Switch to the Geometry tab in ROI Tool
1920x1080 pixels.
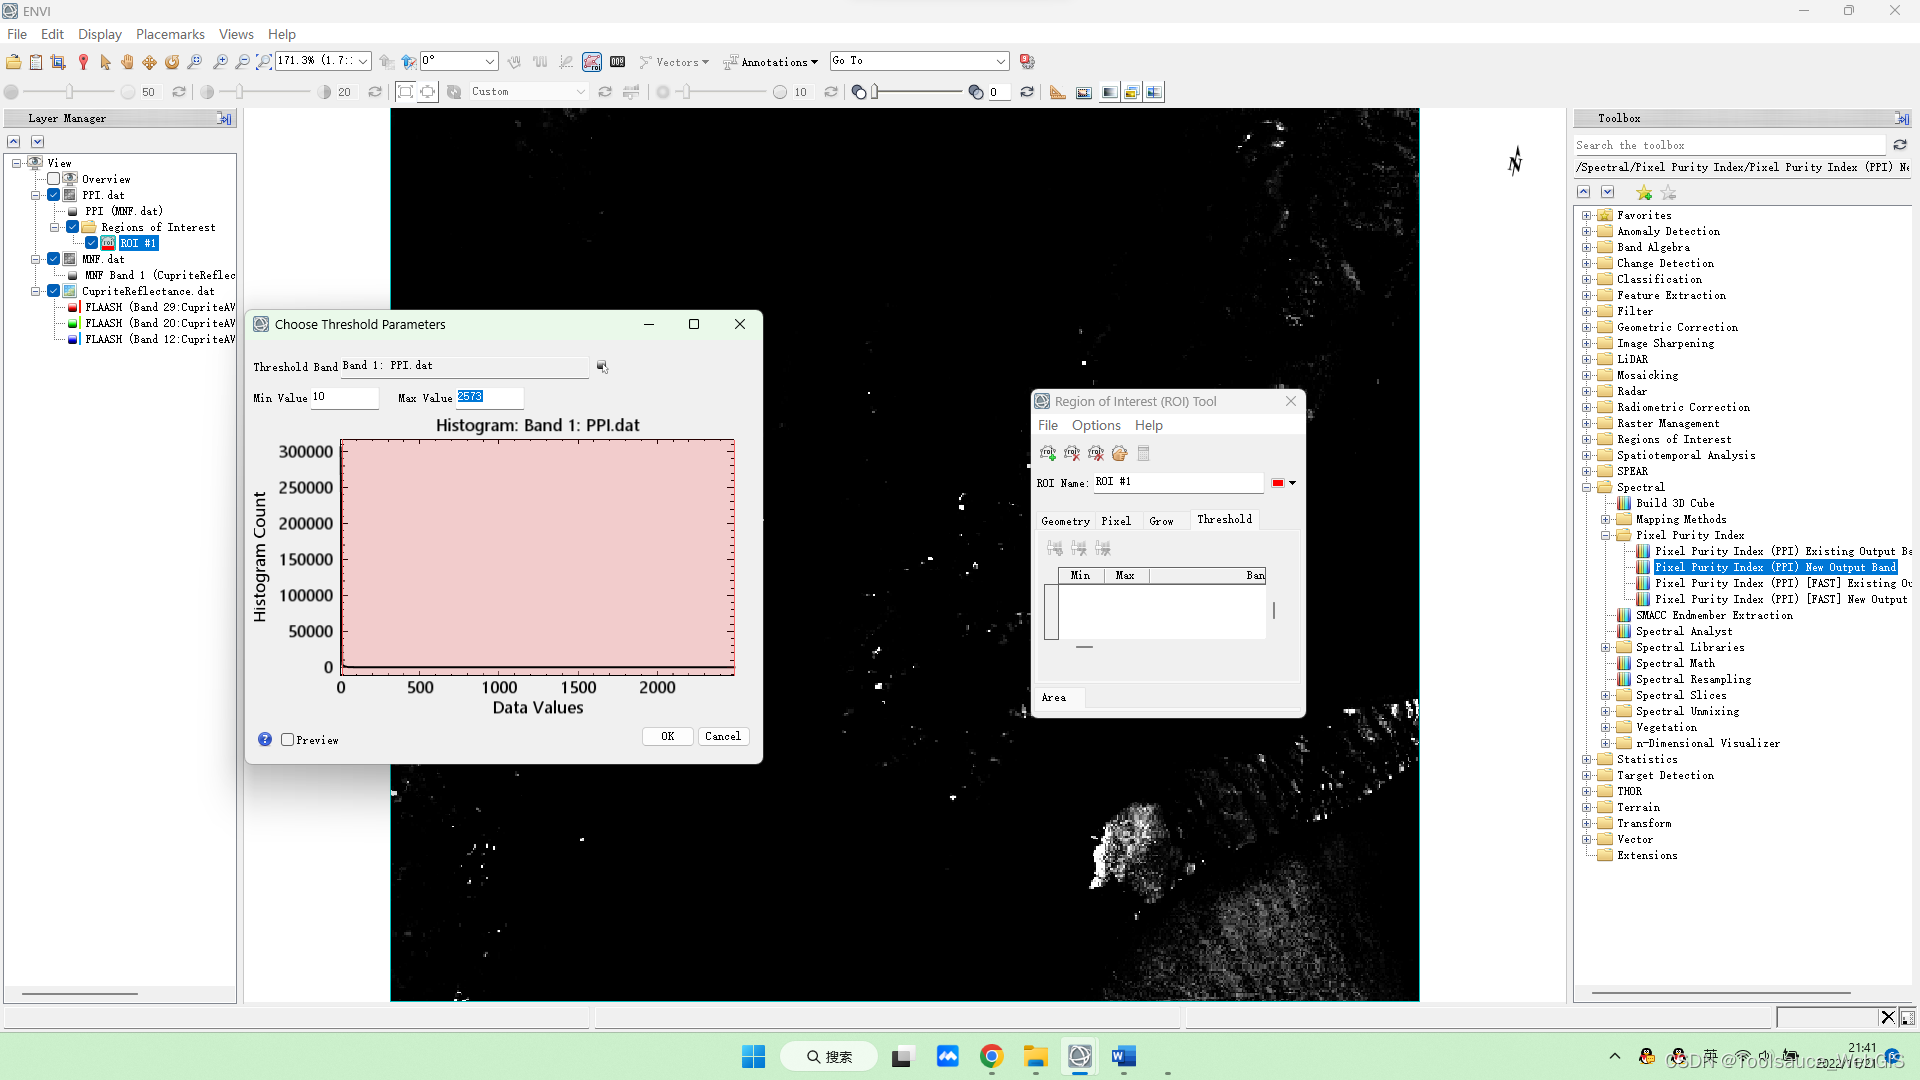coord(1065,521)
